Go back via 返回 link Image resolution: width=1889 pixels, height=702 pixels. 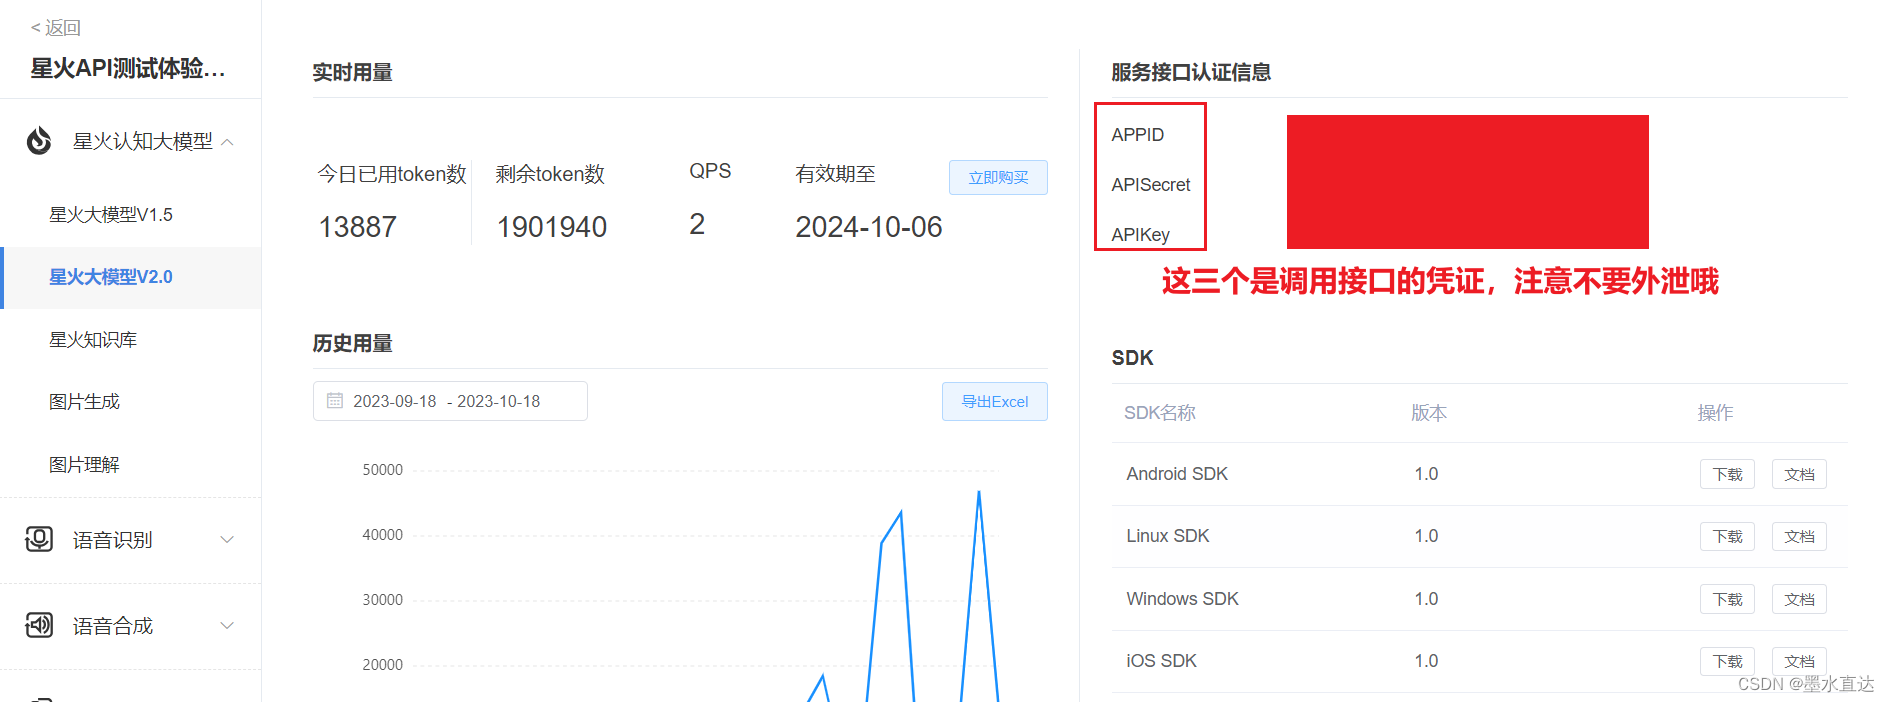point(56,28)
